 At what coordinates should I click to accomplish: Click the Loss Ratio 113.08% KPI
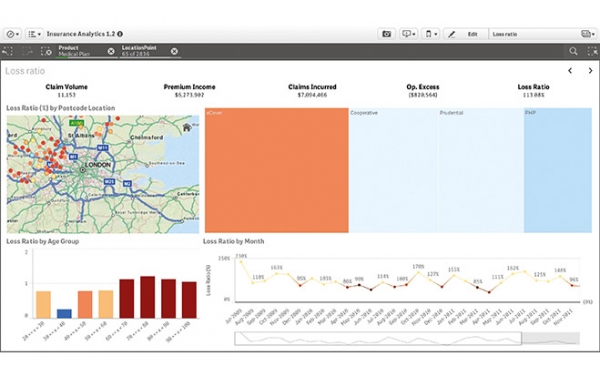(x=533, y=91)
